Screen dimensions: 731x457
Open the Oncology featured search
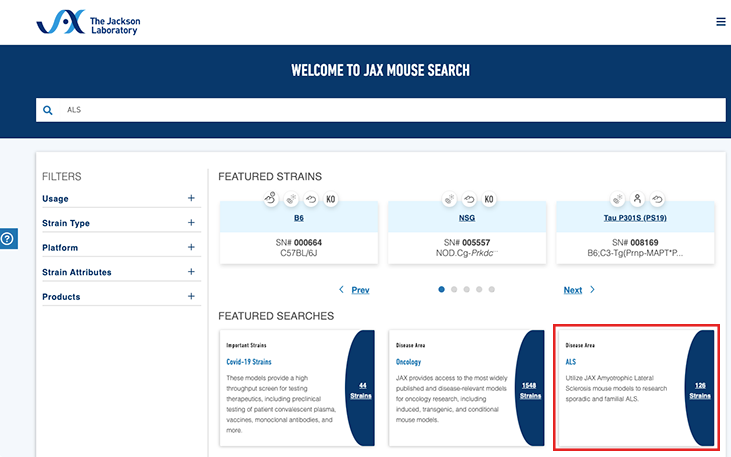408,362
